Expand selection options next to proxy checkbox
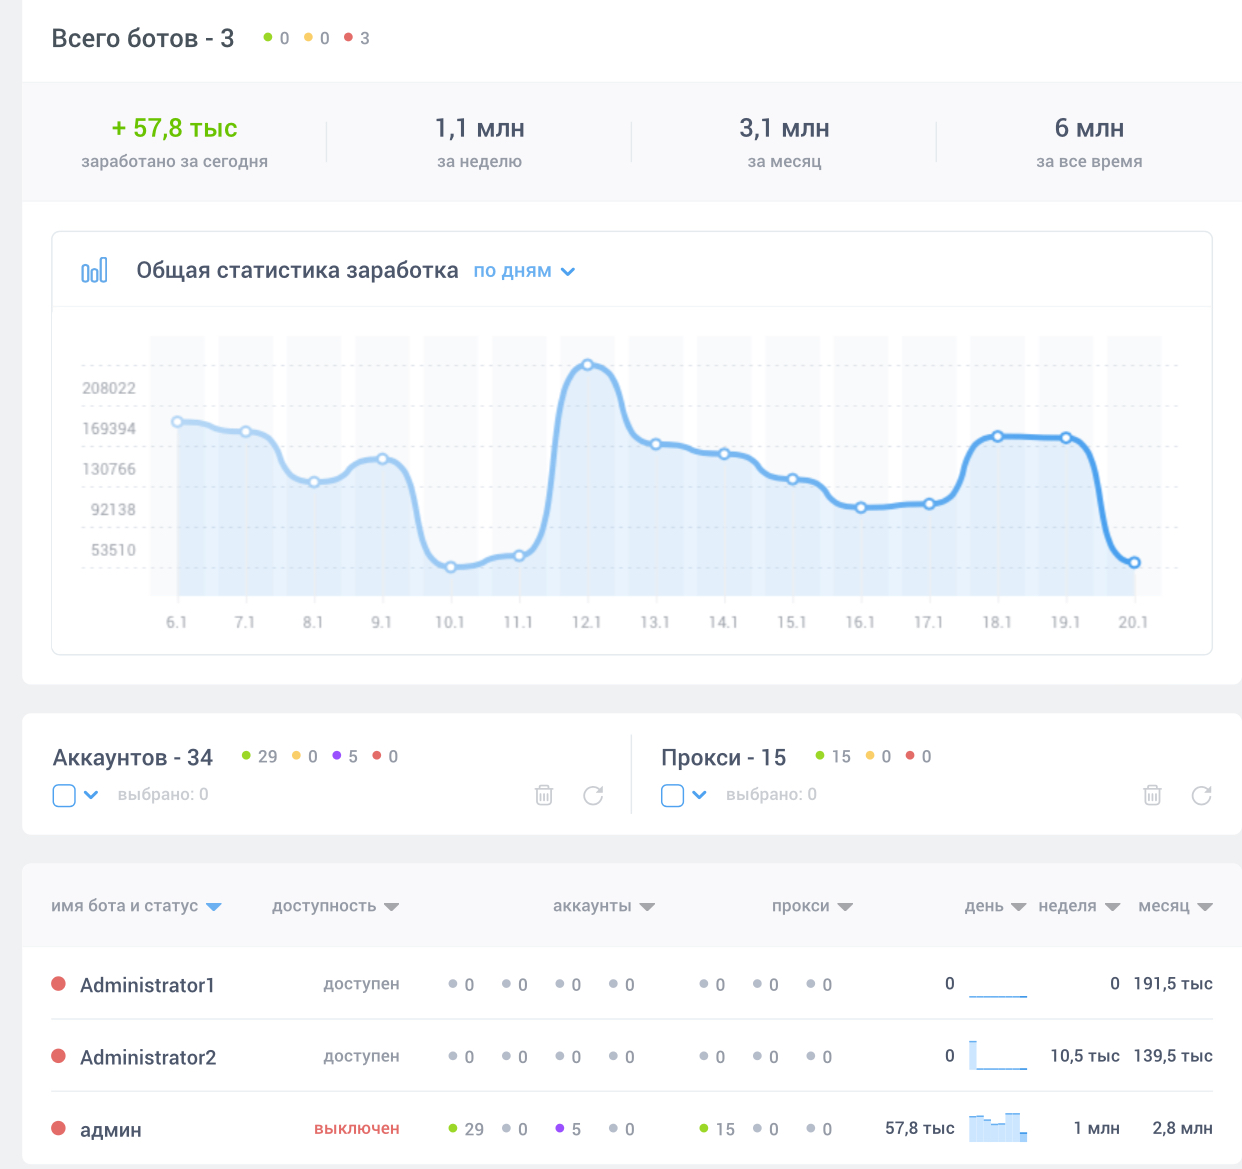This screenshot has height=1169, width=1242. click(700, 795)
